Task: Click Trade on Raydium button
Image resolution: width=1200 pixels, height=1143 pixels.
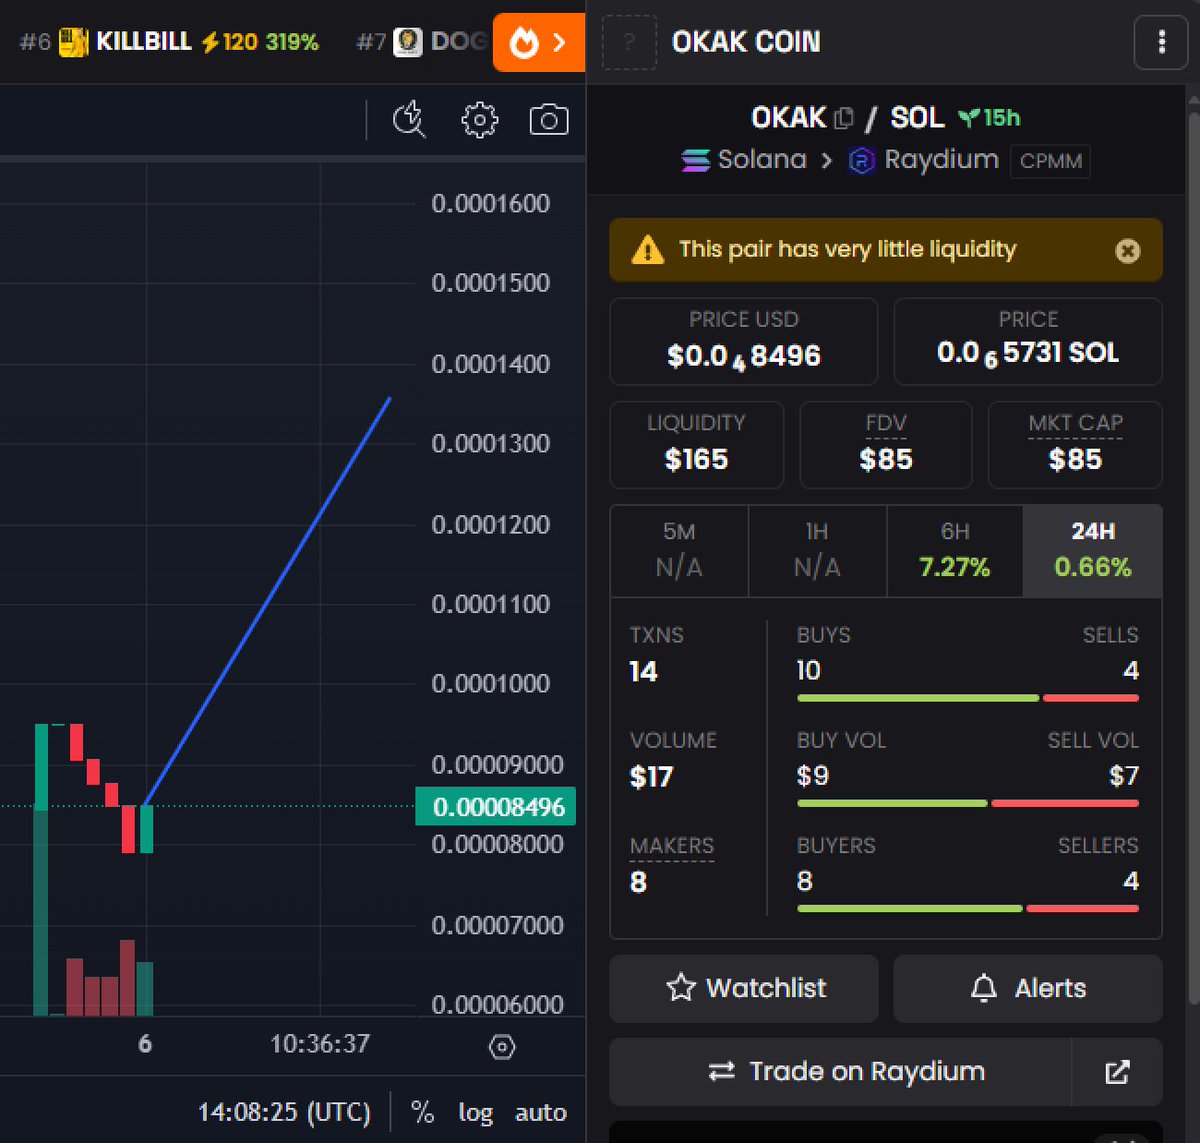Action: [840, 1072]
